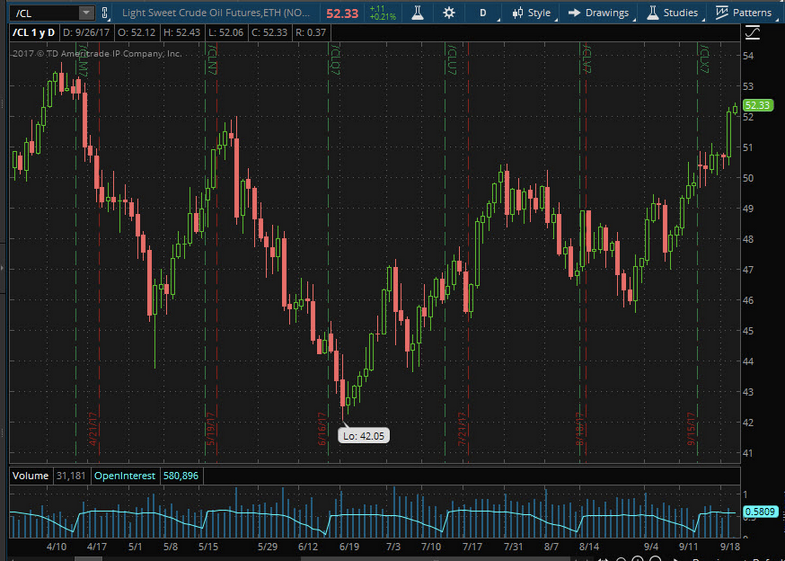Click the Volume study label
This screenshot has width=785, height=561.
pyautogui.click(x=31, y=476)
